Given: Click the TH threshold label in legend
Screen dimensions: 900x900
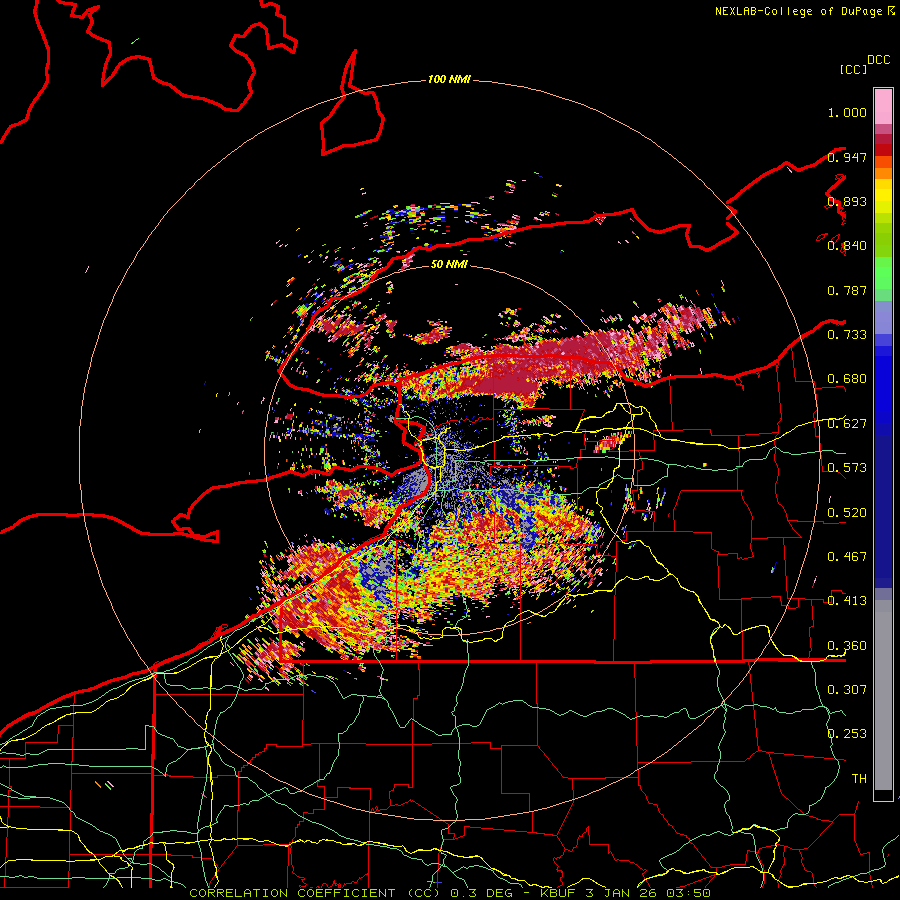Looking at the screenshot, I should [x=859, y=778].
